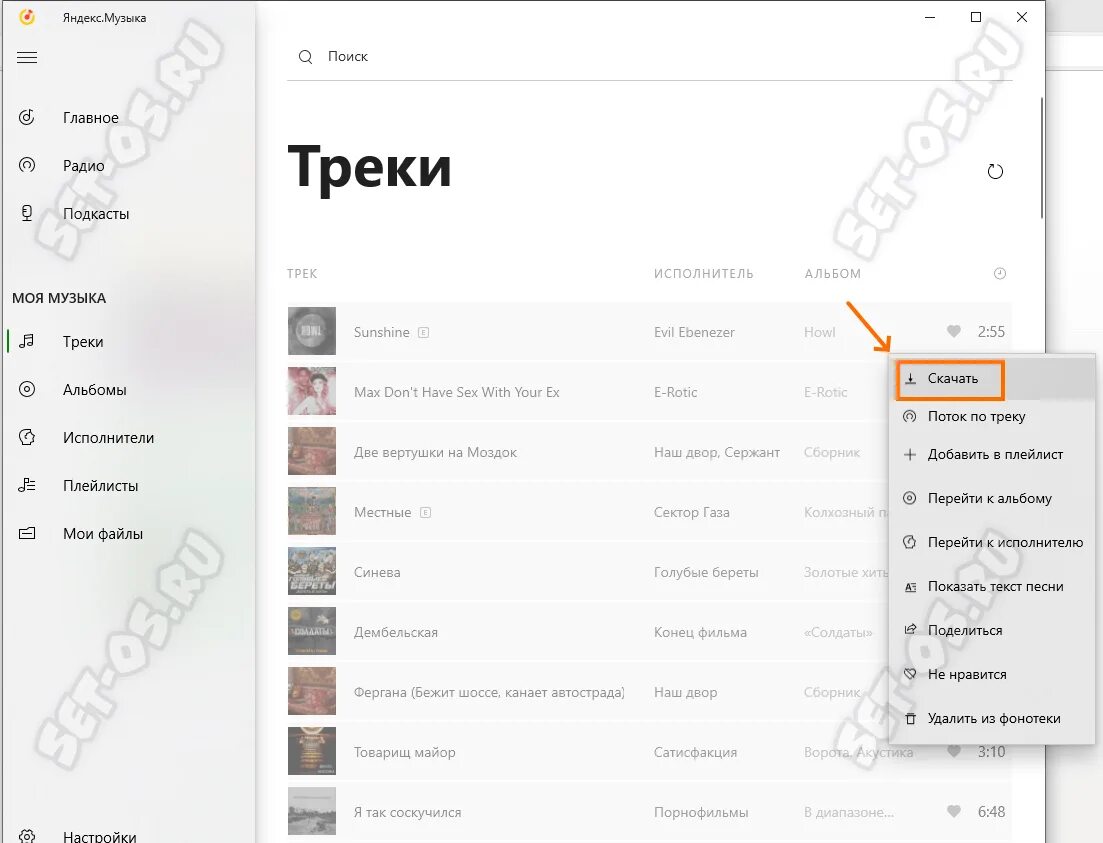
Task: Click the Поиск search field
Action: tap(649, 57)
